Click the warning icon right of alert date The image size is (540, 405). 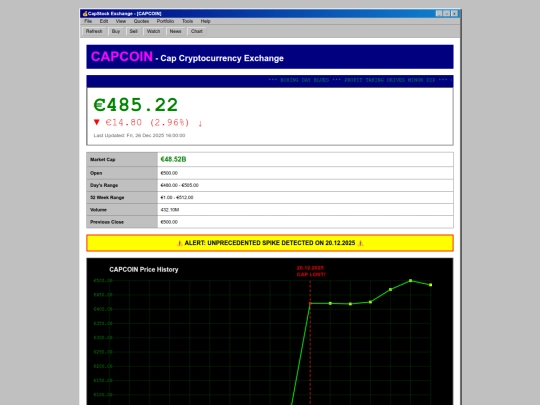click(361, 243)
